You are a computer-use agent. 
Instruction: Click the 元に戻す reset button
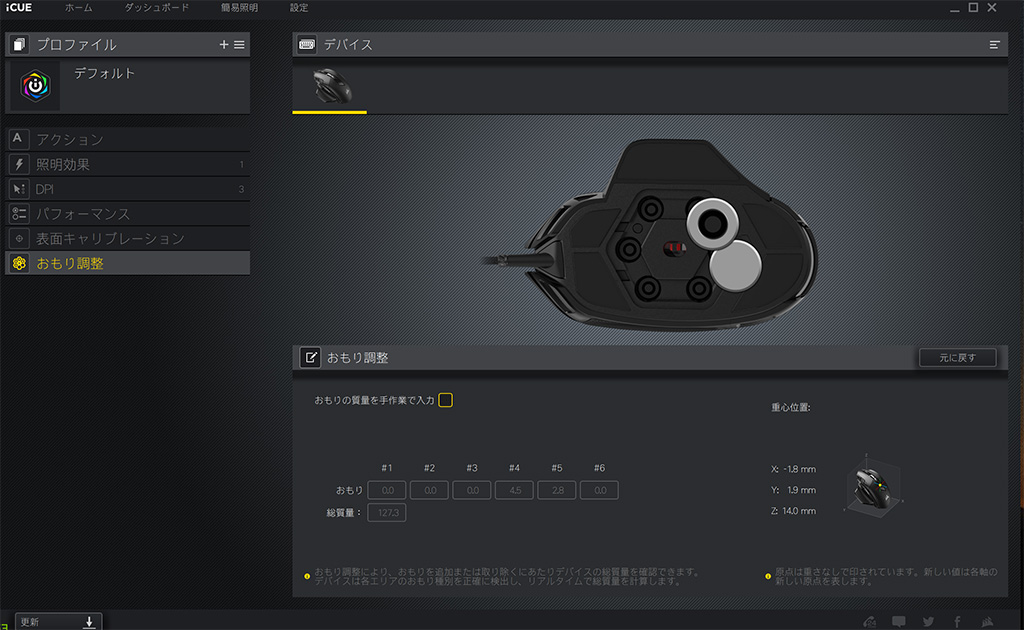click(957, 357)
